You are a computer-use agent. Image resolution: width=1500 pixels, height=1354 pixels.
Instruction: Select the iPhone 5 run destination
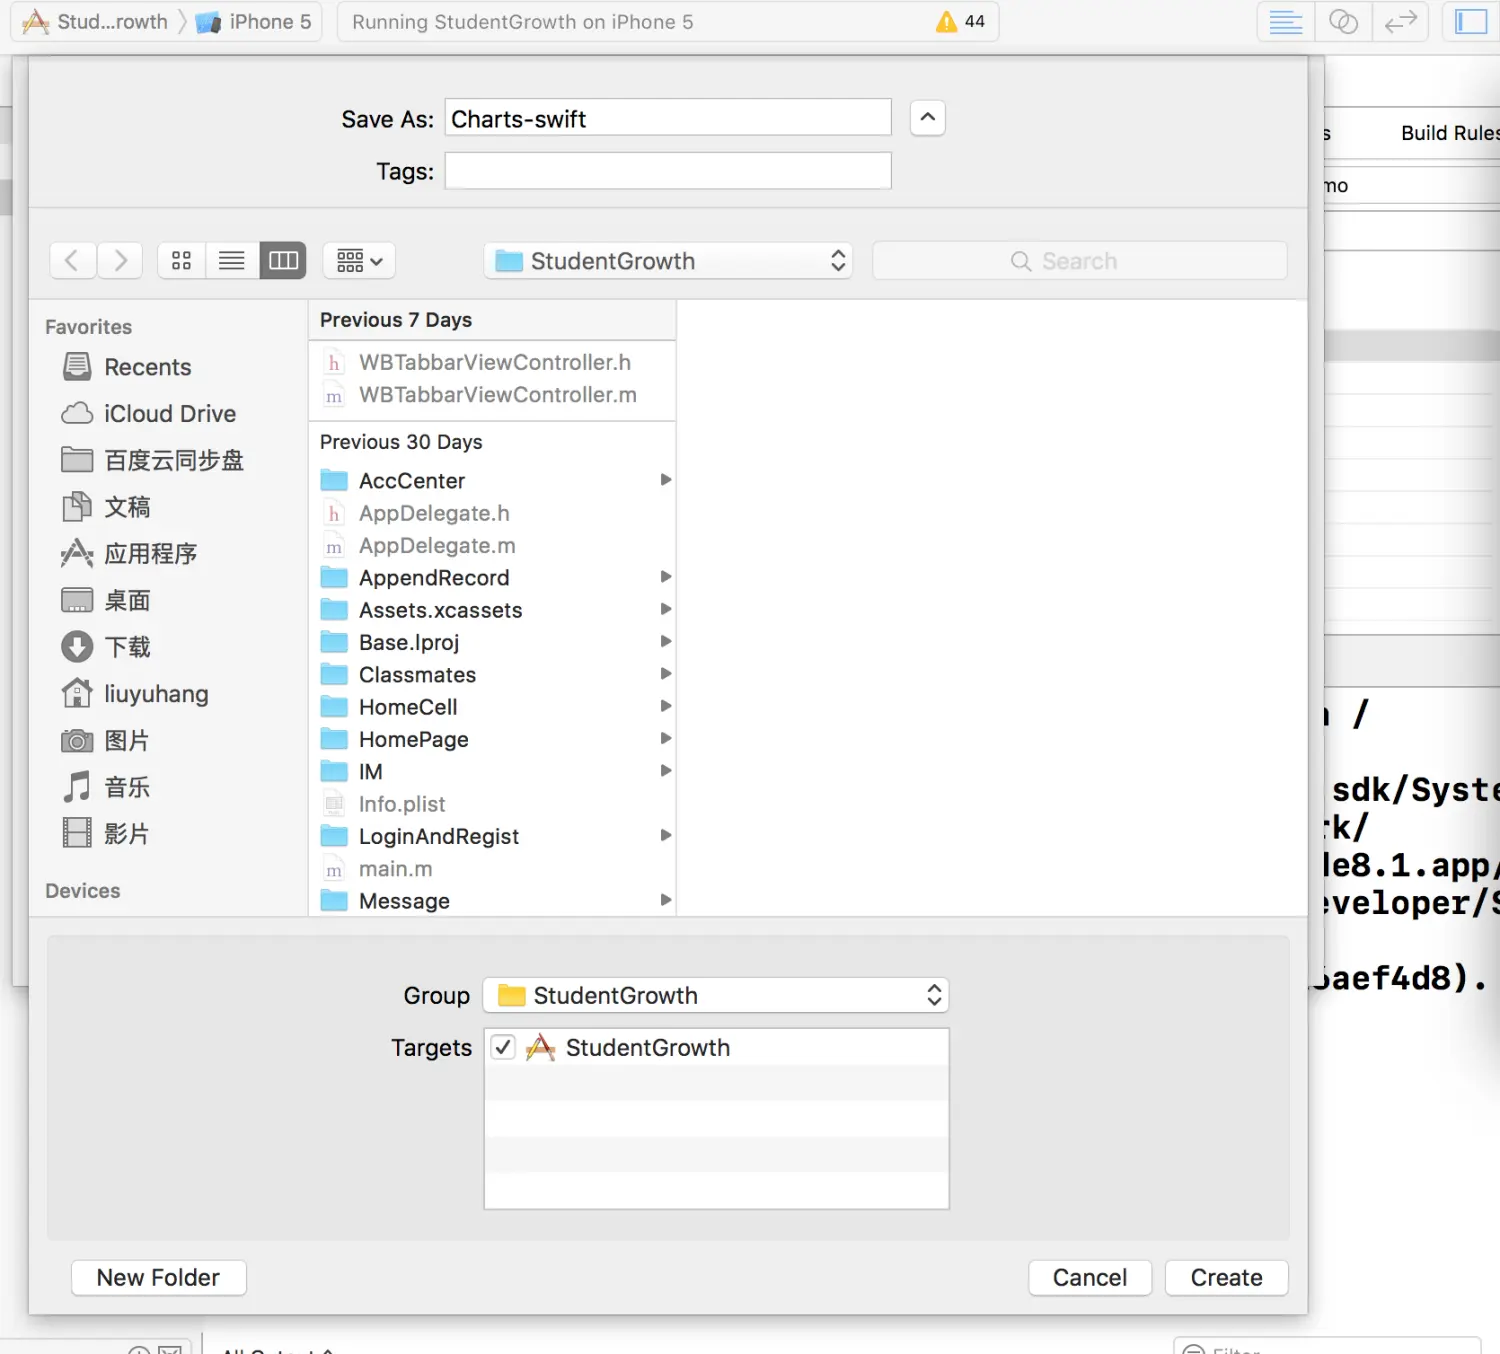point(254,22)
